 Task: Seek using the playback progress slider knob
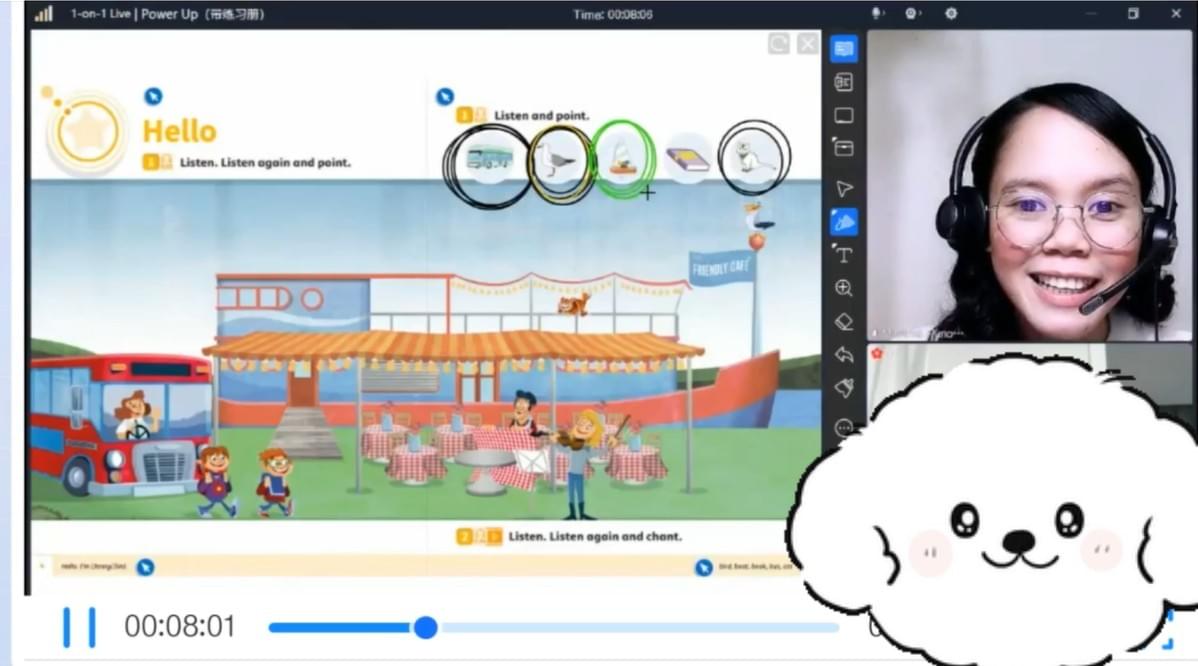[x=426, y=628]
